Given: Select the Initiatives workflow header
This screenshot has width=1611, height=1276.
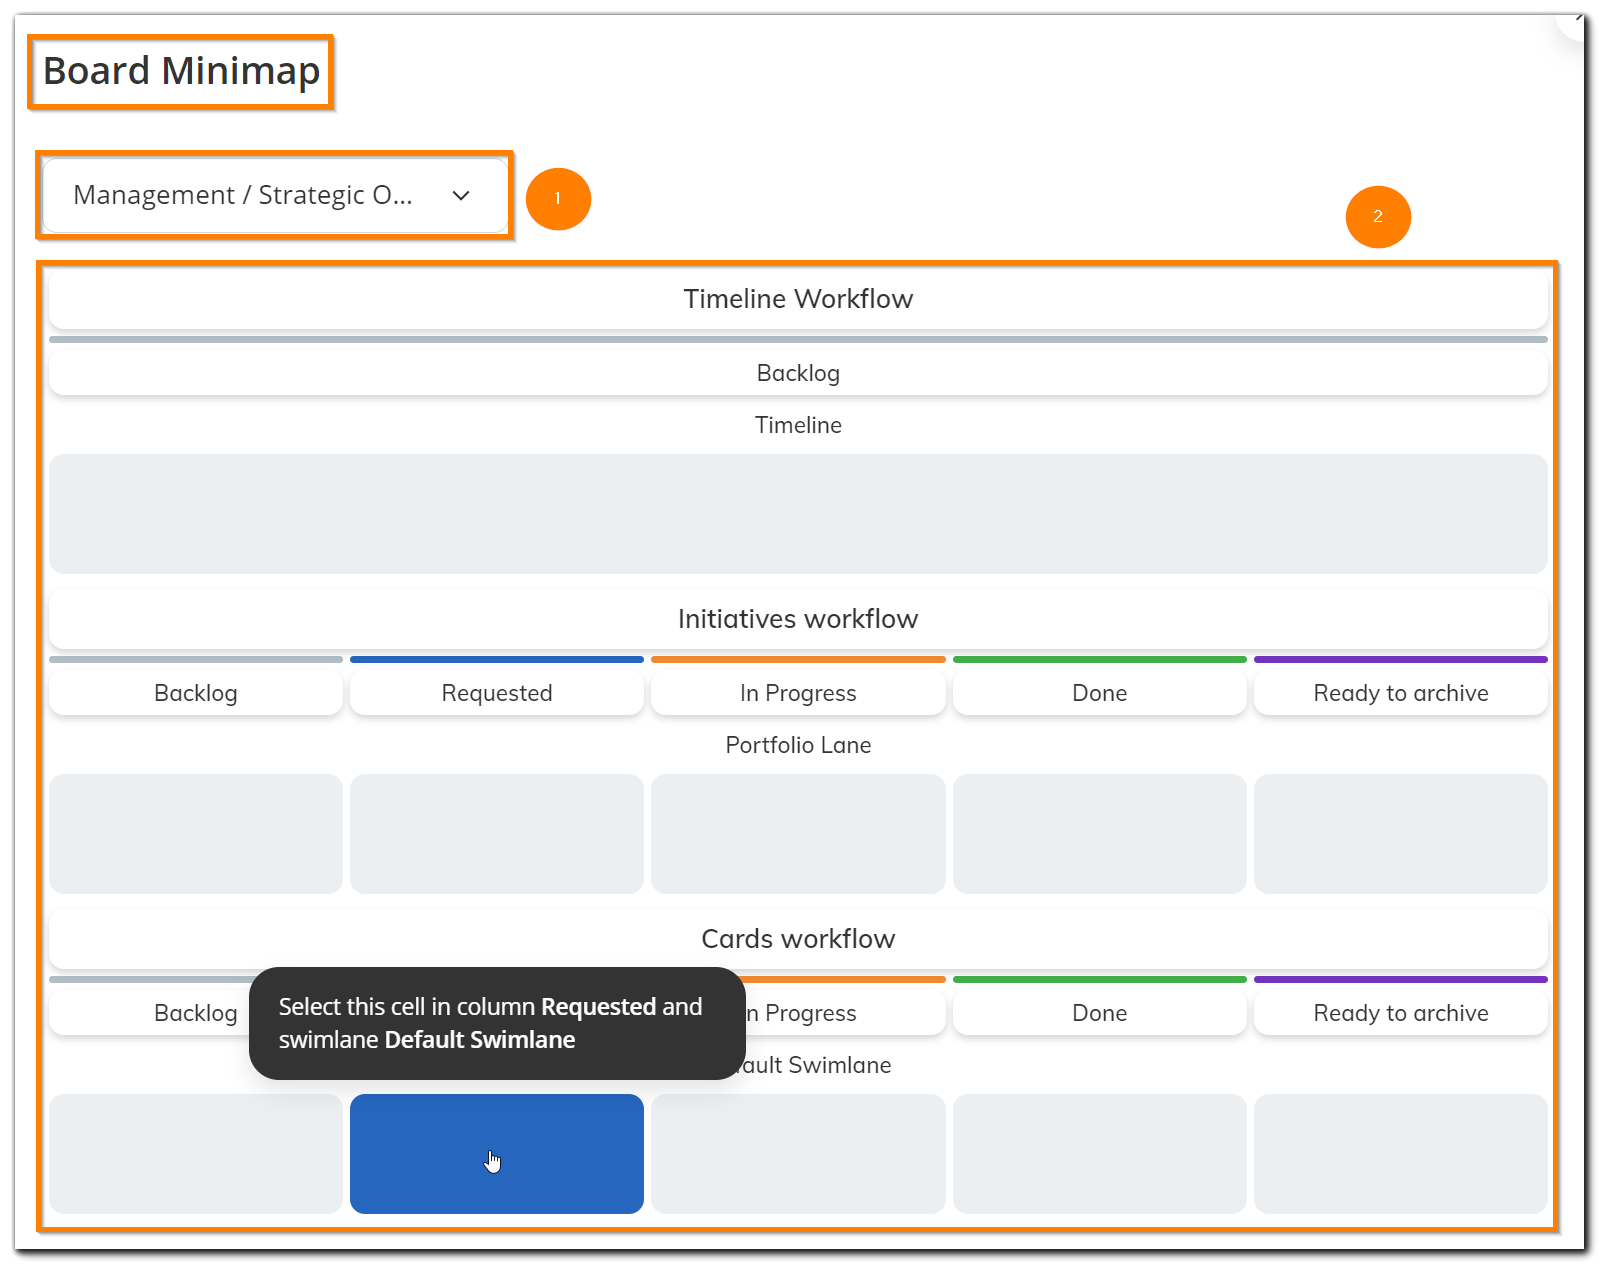Looking at the screenshot, I should [797, 619].
